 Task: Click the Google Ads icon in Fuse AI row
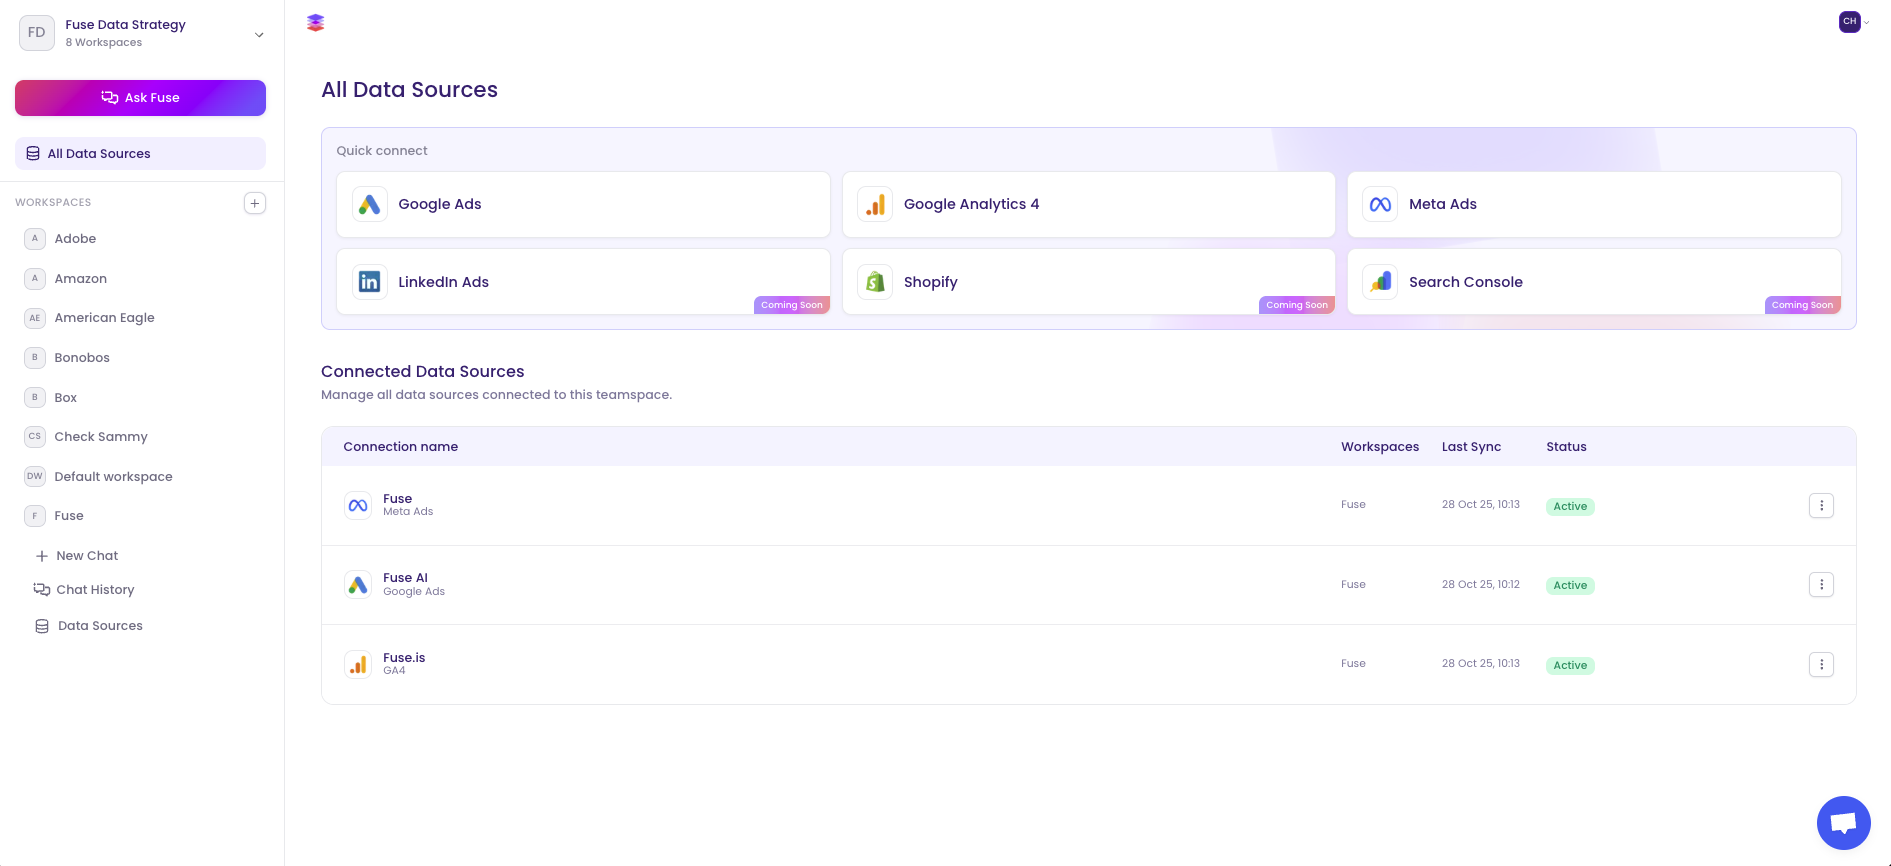(358, 585)
